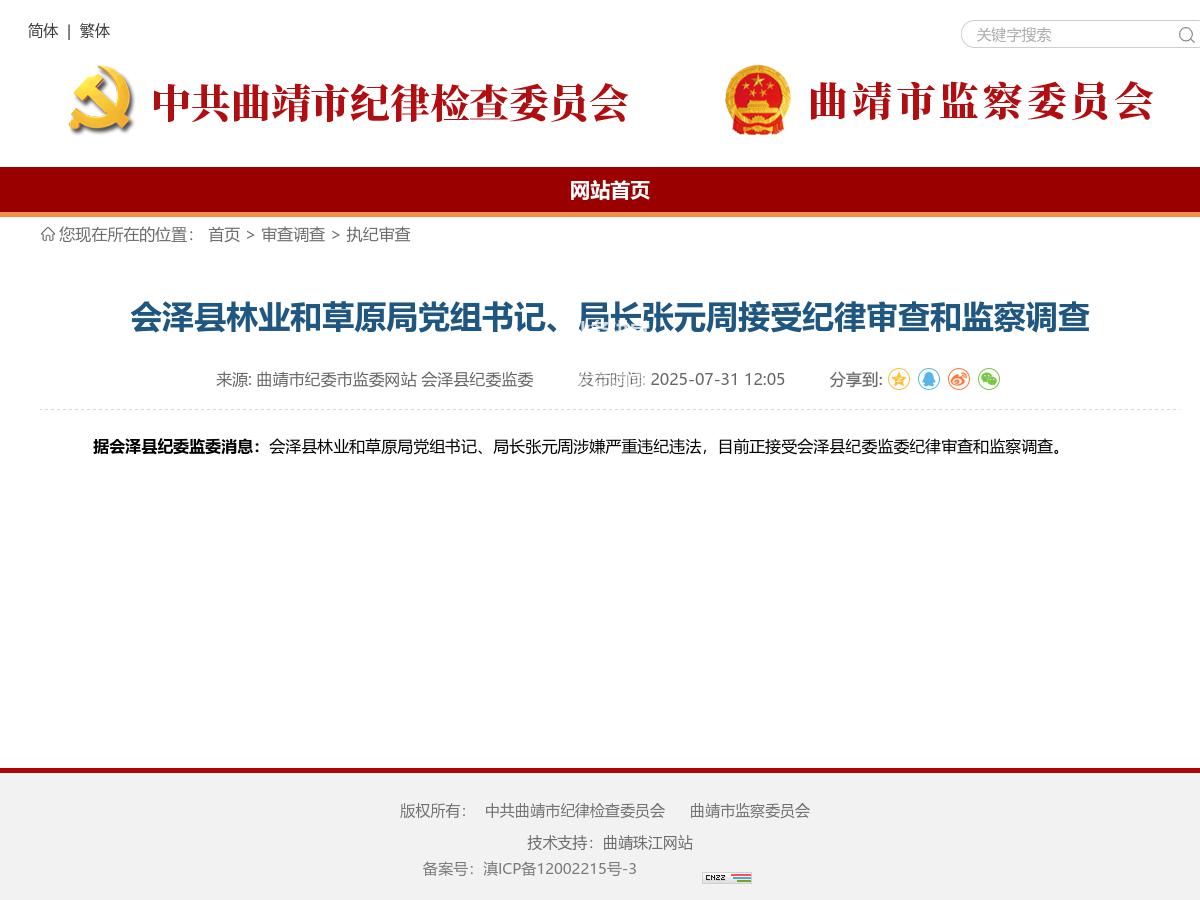Click the home icon in the breadcrumb bar
The image size is (1200, 900).
[46, 234]
